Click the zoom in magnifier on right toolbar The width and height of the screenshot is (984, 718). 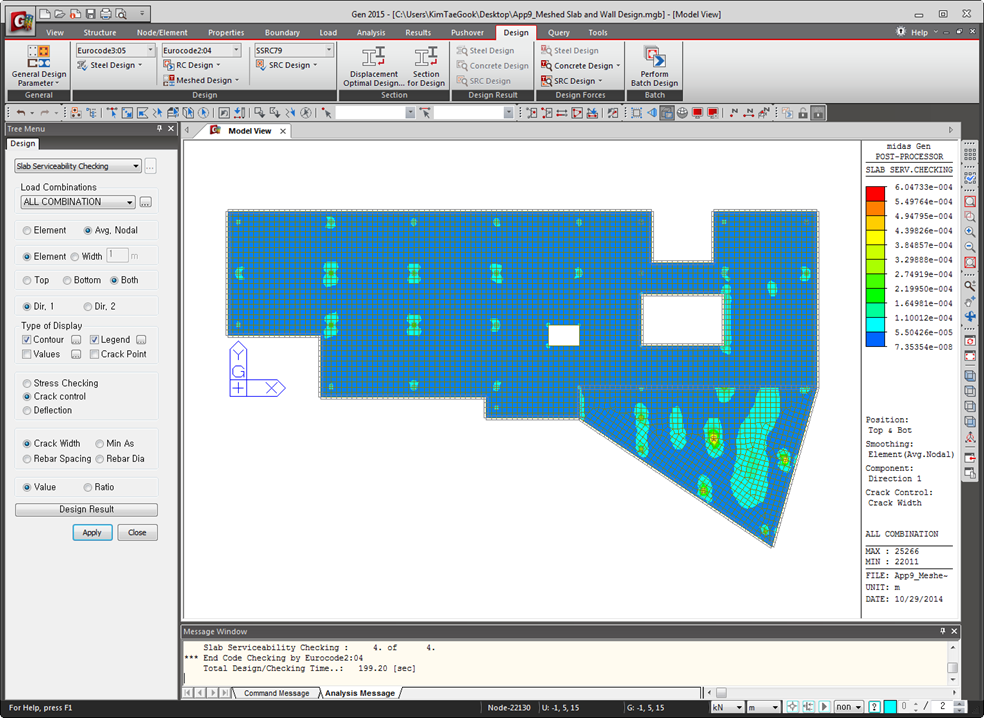click(970, 232)
